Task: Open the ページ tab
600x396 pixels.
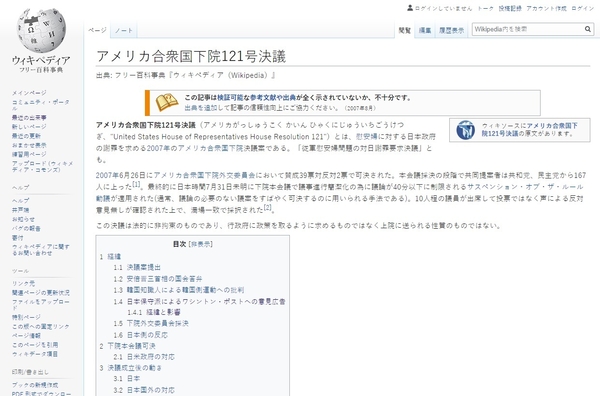Action: coord(97,30)
